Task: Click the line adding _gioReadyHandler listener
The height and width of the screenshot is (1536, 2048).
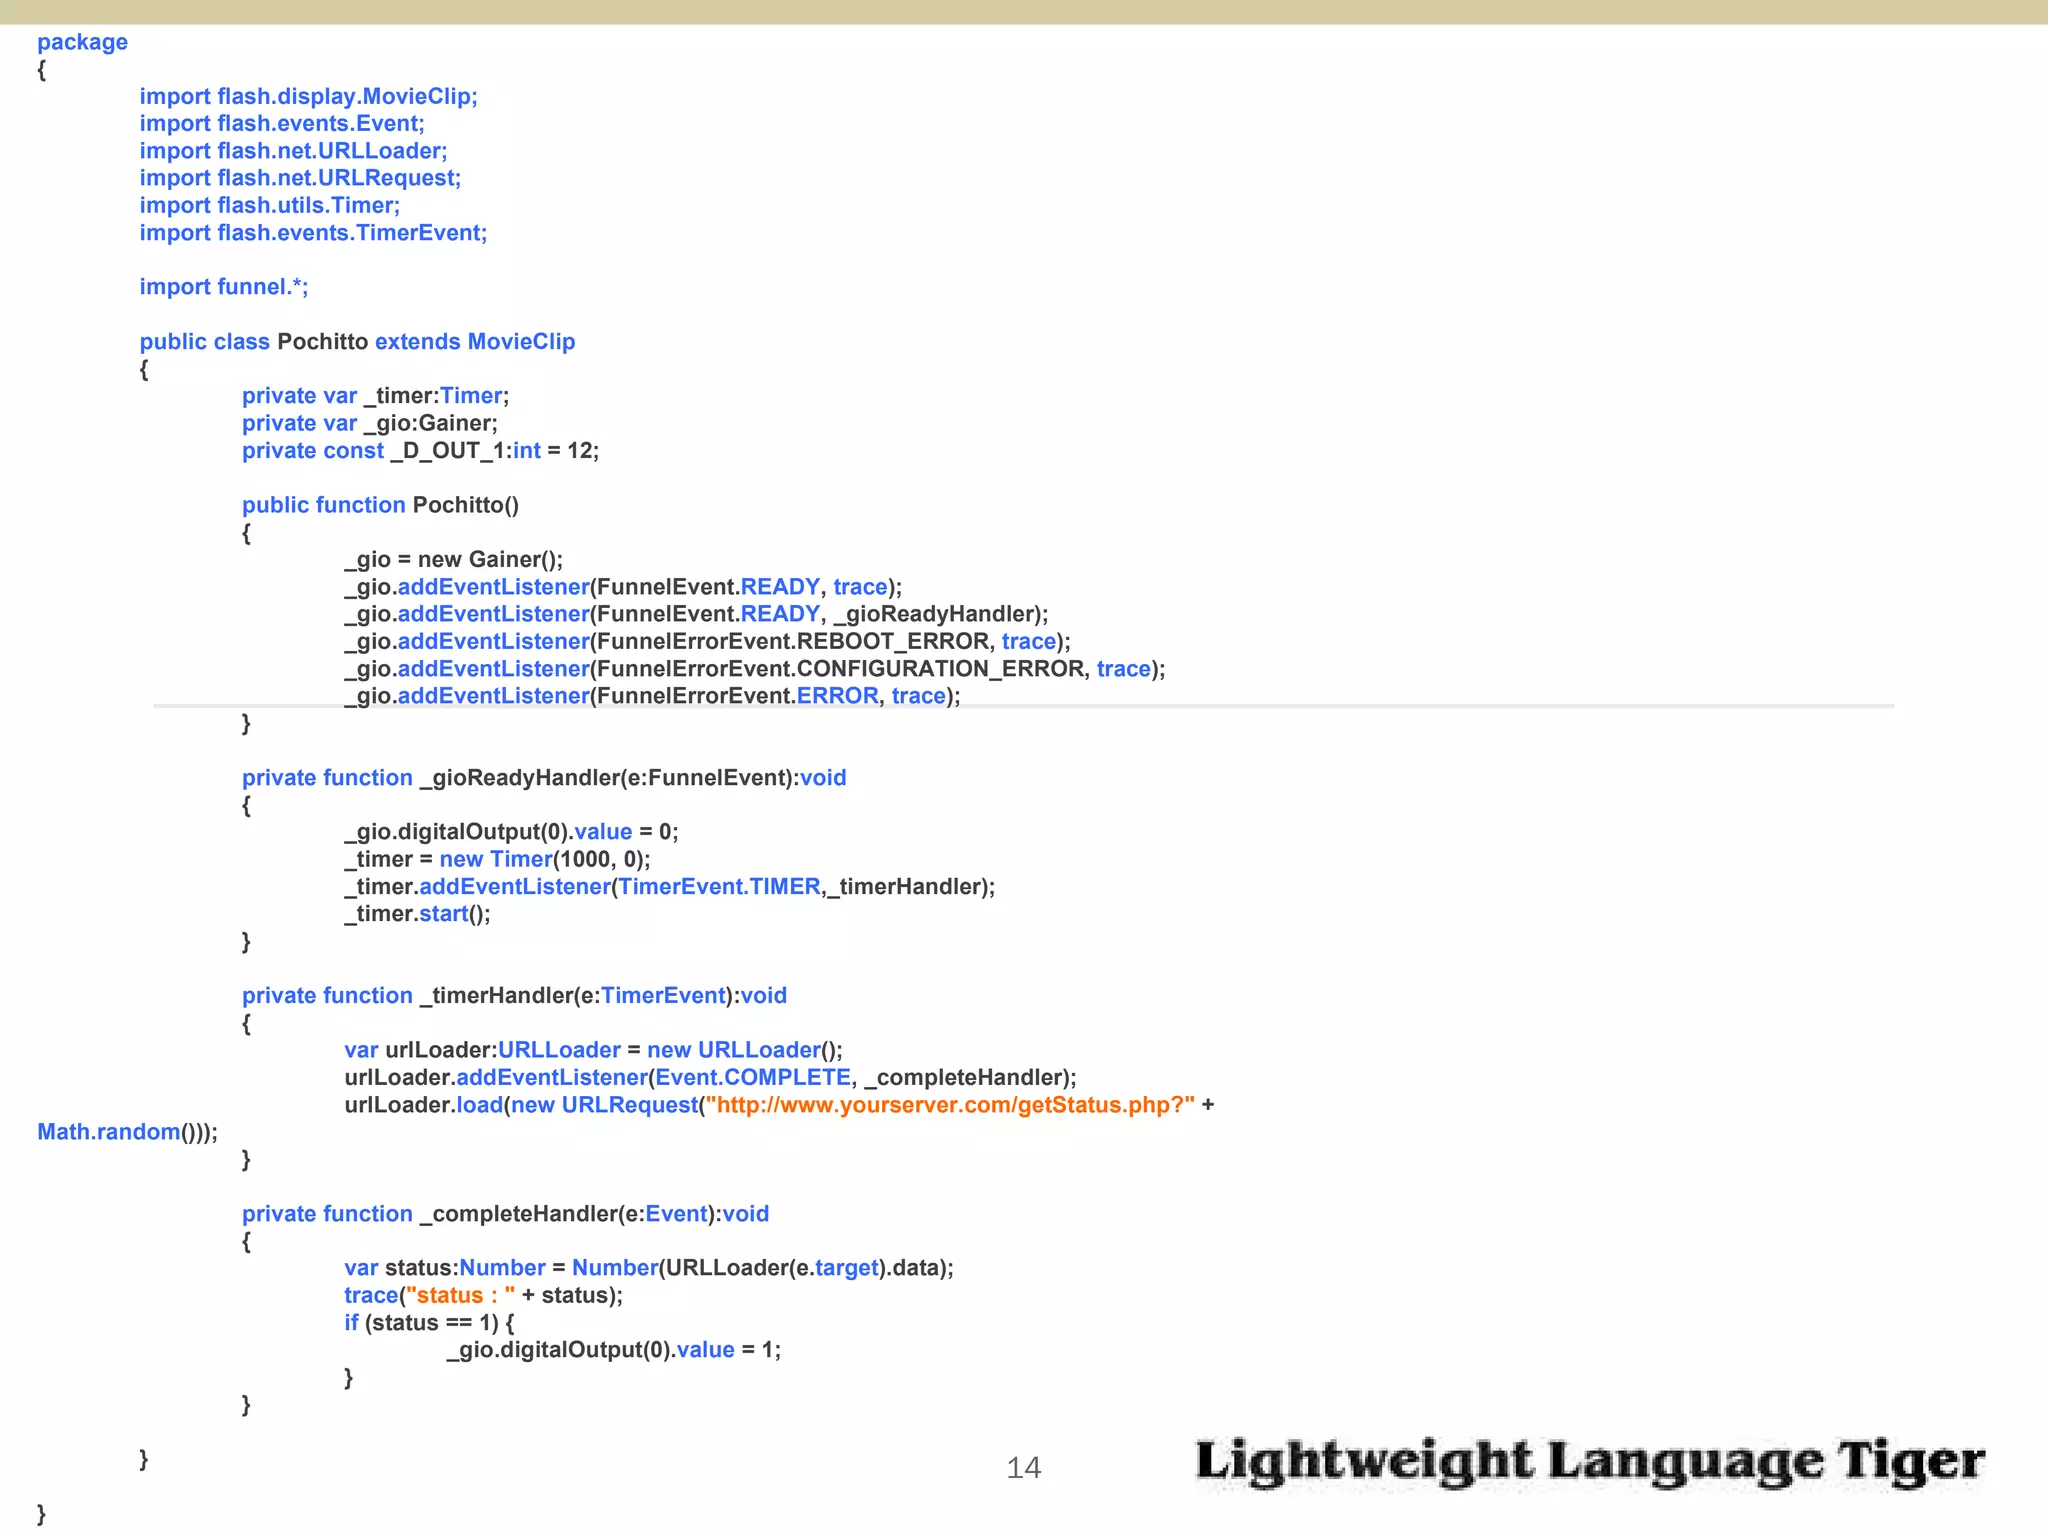Action: pos(696,614)
